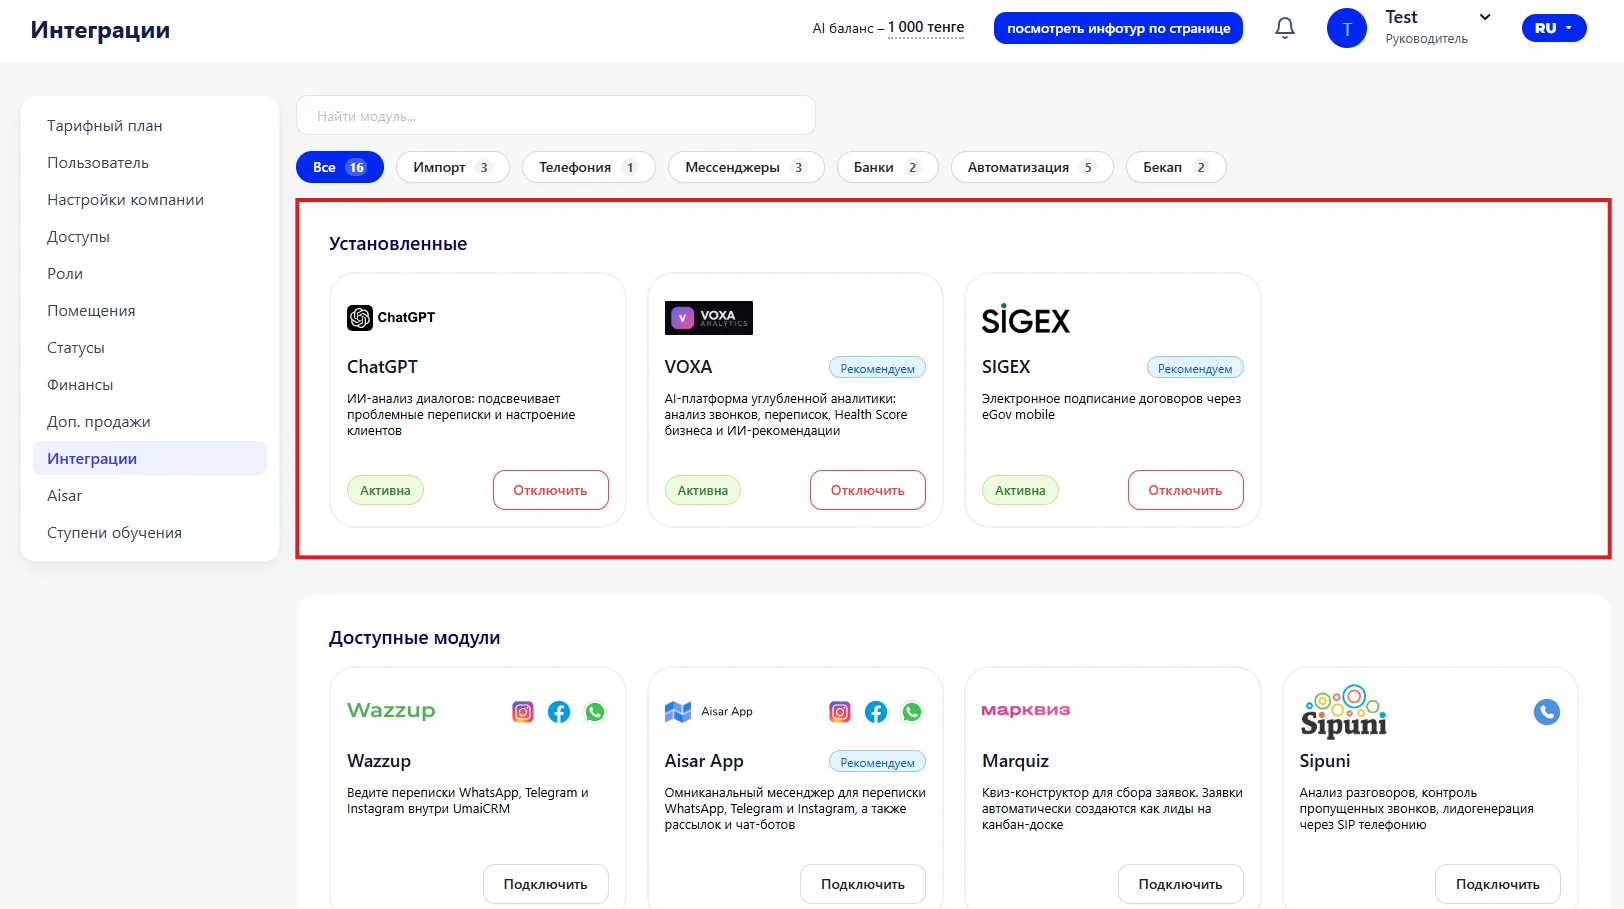Image resolution: width=1624 pixels, height=909 pixels.
Task: Click the Активна badge on ChatGPT card
Action: 385,490
